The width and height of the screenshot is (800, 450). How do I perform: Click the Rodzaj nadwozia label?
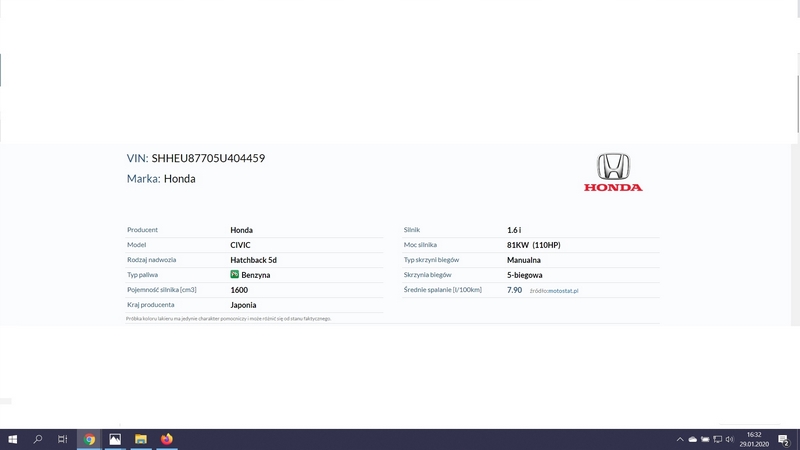[x=152, y=260]
